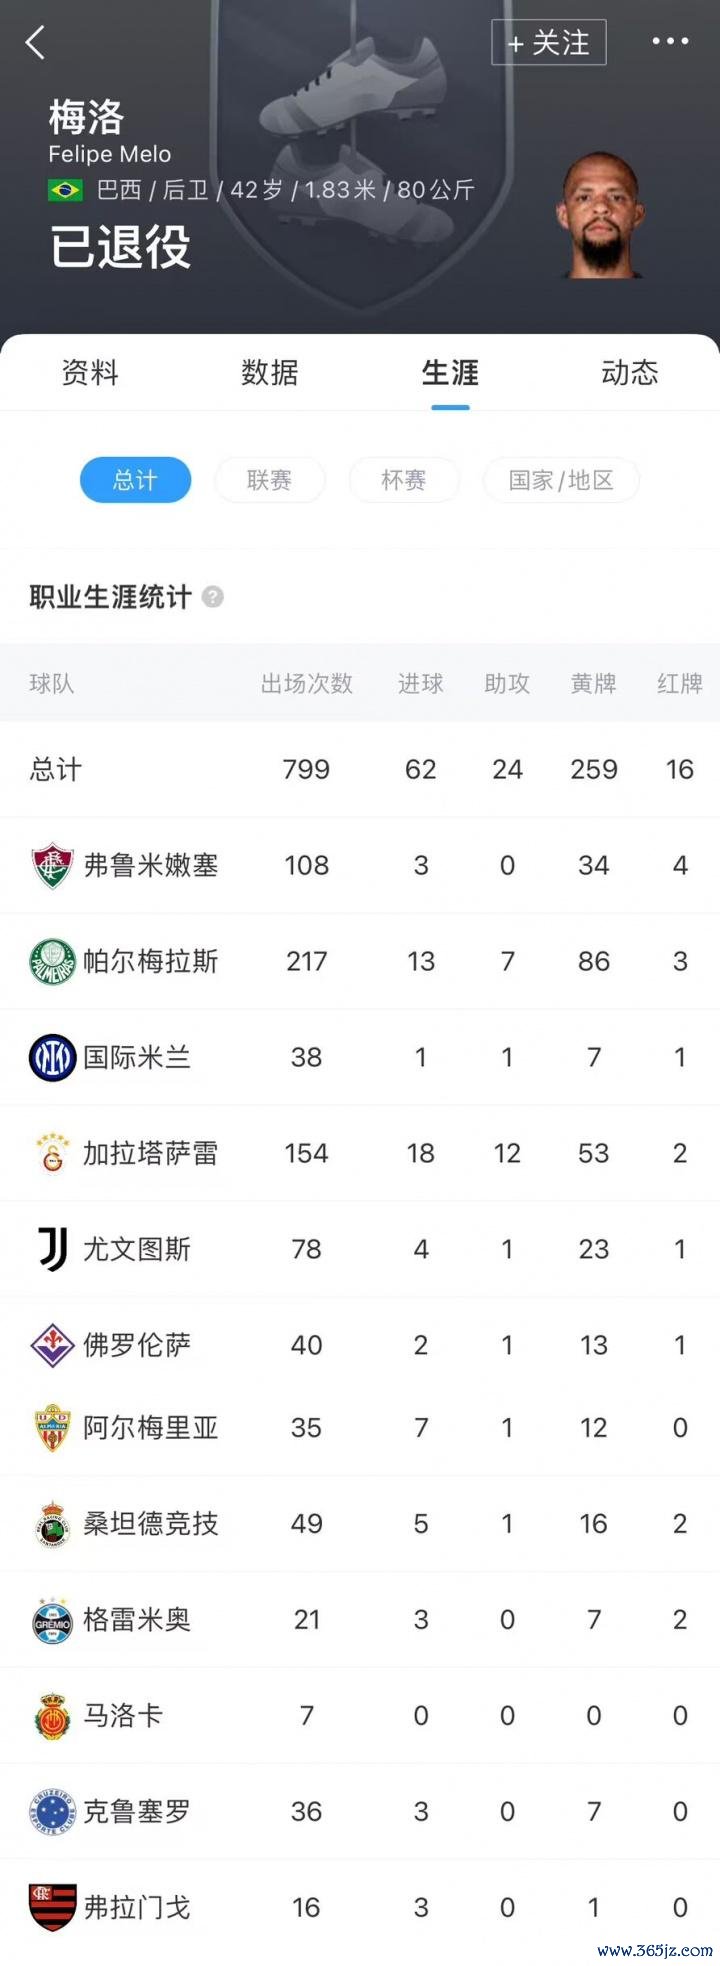This screenshot has width=720, height=1966.
Task: Tap Felipe Melo's profile photo
Action: point(600,215)
